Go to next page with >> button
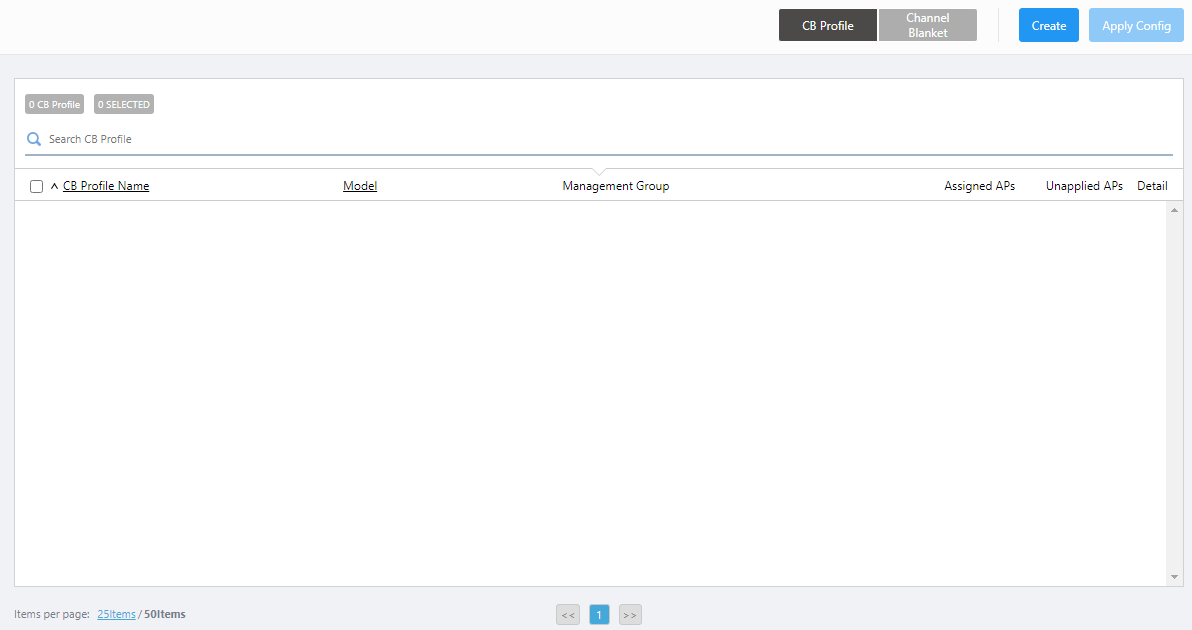Image resolution: width=1192 pixels, height=630 pixels. 630,615
